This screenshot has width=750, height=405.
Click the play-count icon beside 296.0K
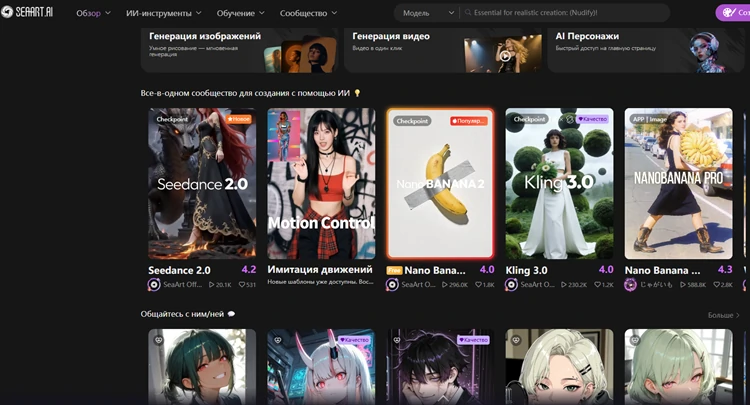(444, 285)
